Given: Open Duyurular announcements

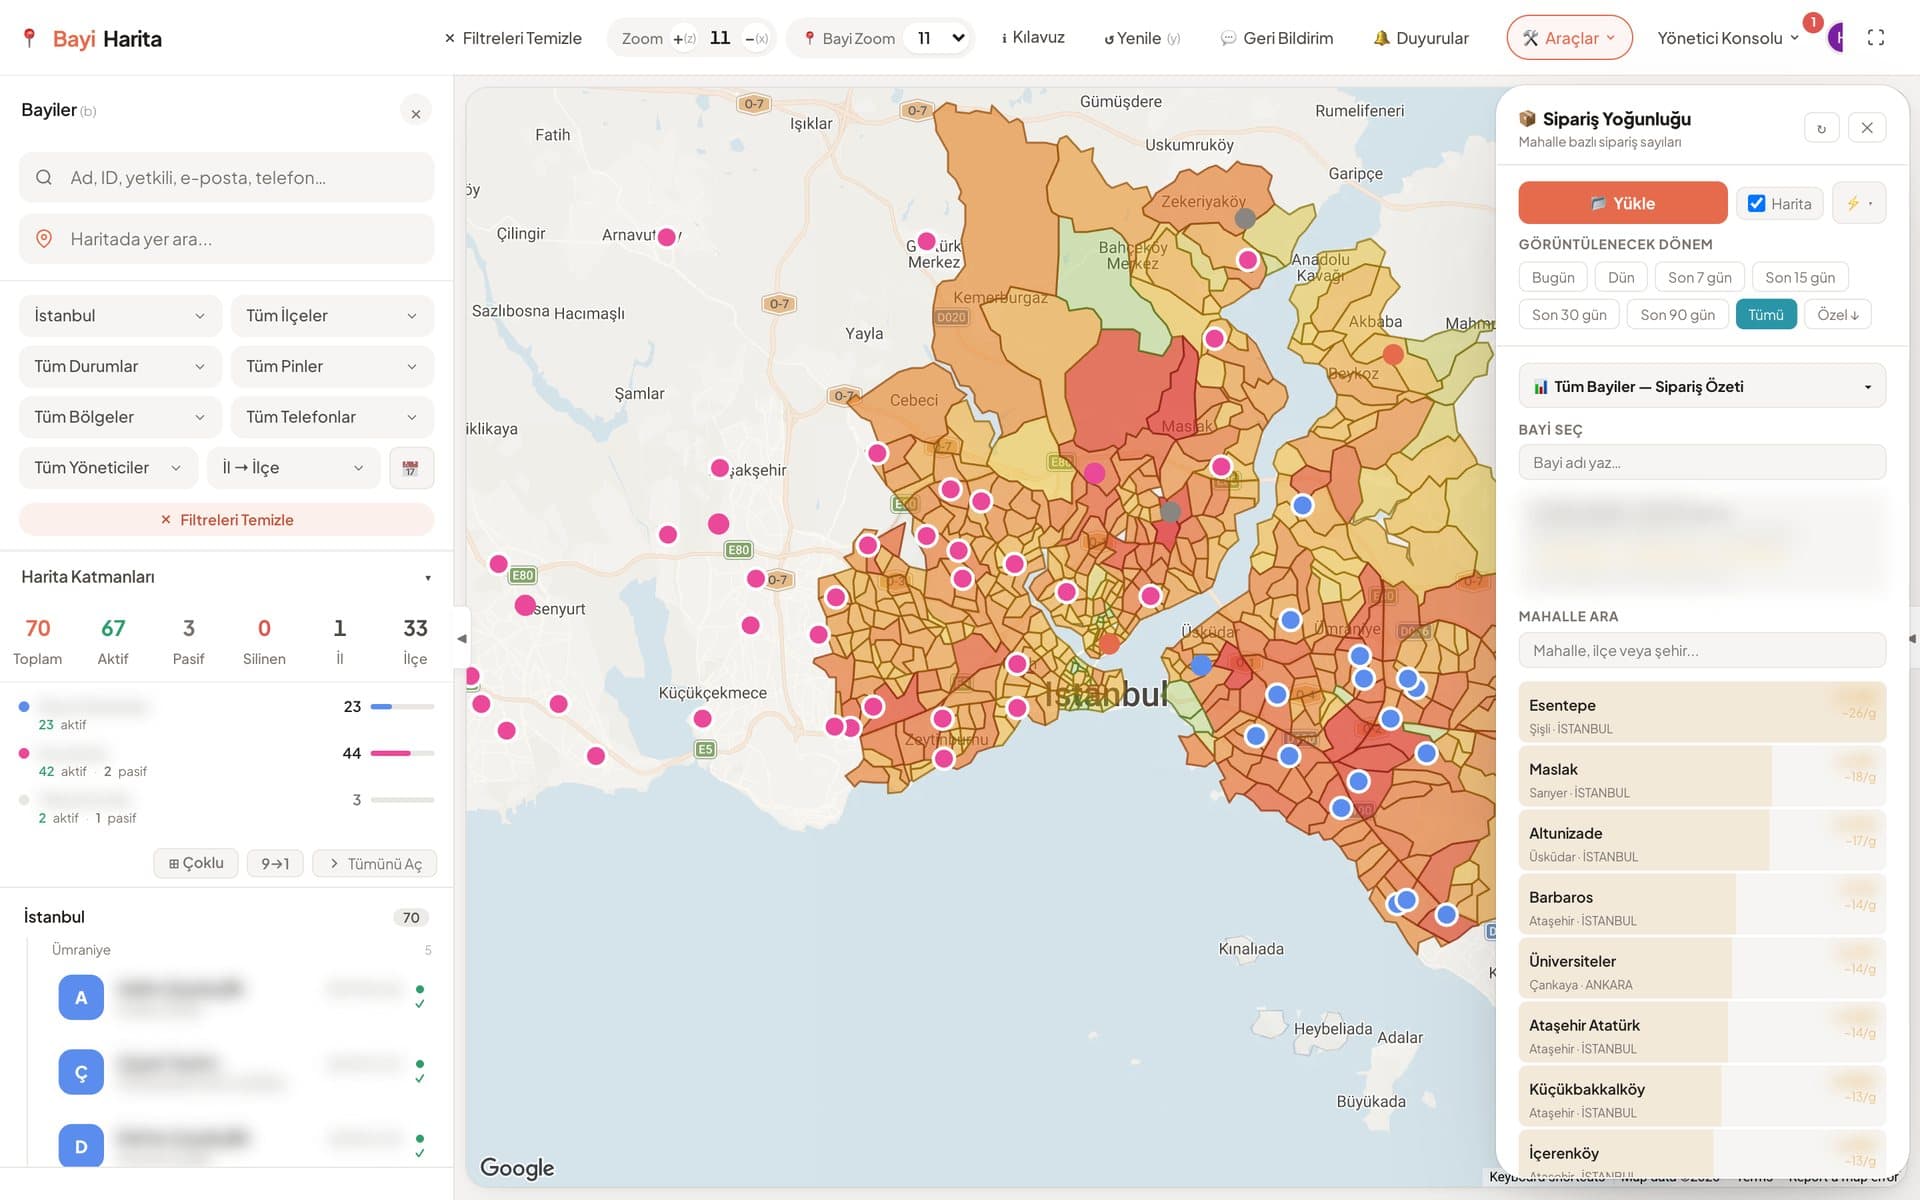Looking at the screenshot, I should [x=1421, y=39].
